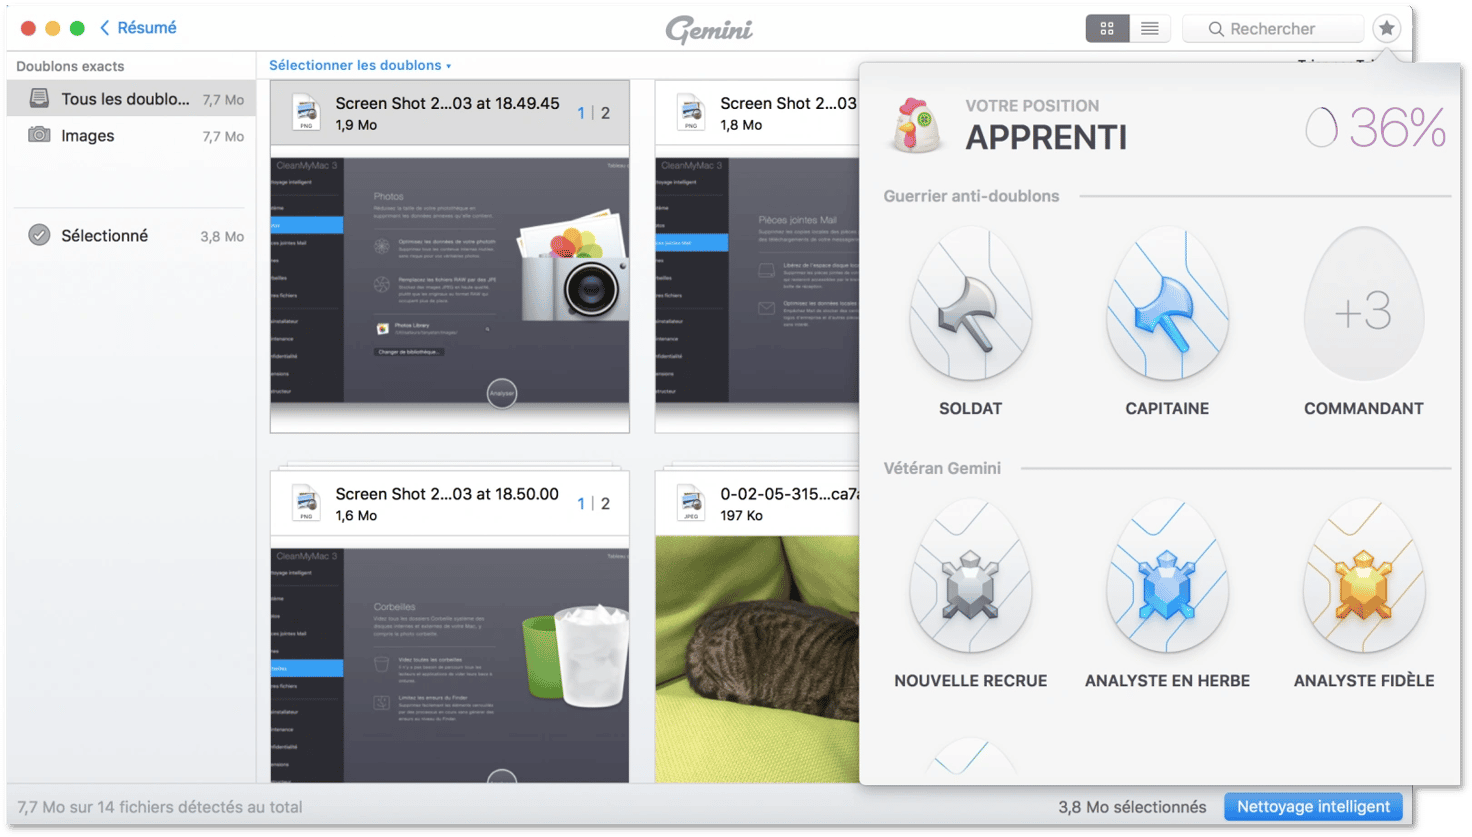The height and width of the screenshot is (837, 1472).
Task: Click PNG icon of the 1,8 Mo screenshot
Action: [691, 112]
